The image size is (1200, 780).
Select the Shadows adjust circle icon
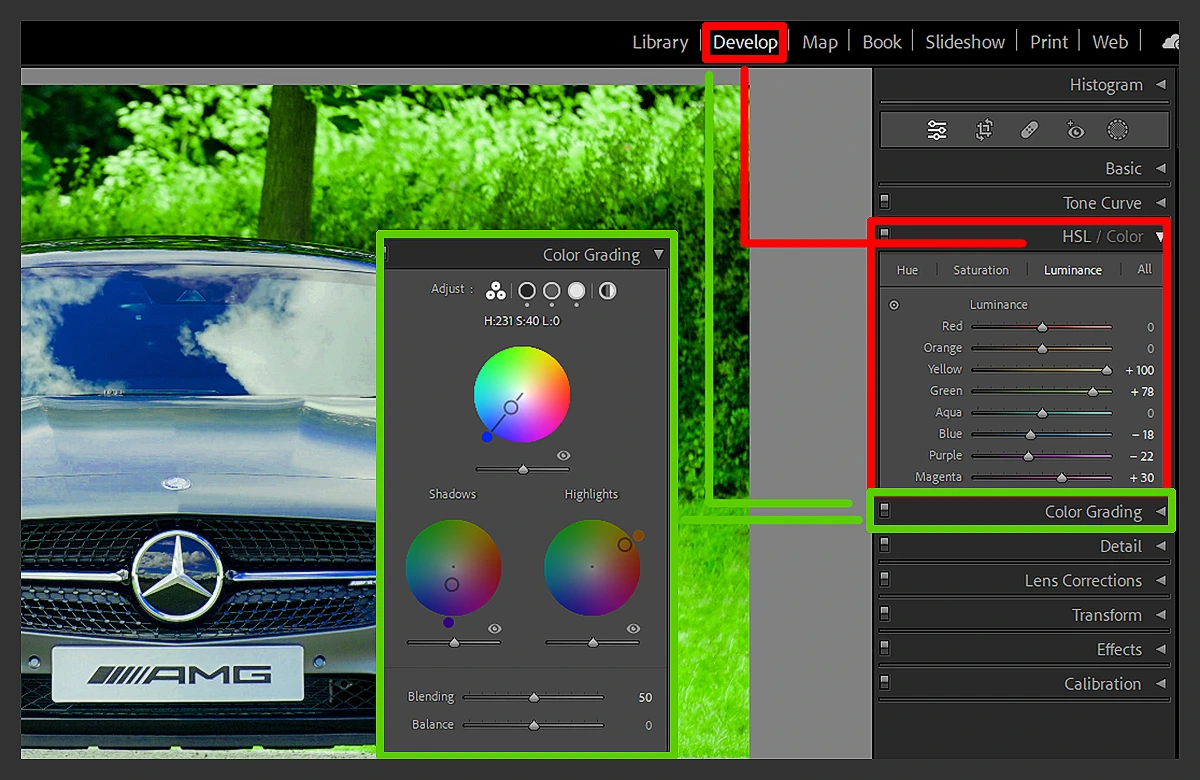point(527,291)
